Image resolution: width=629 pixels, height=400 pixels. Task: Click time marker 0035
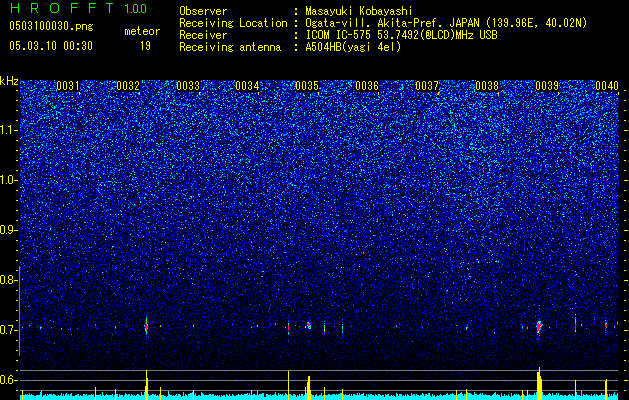(307, 86)
